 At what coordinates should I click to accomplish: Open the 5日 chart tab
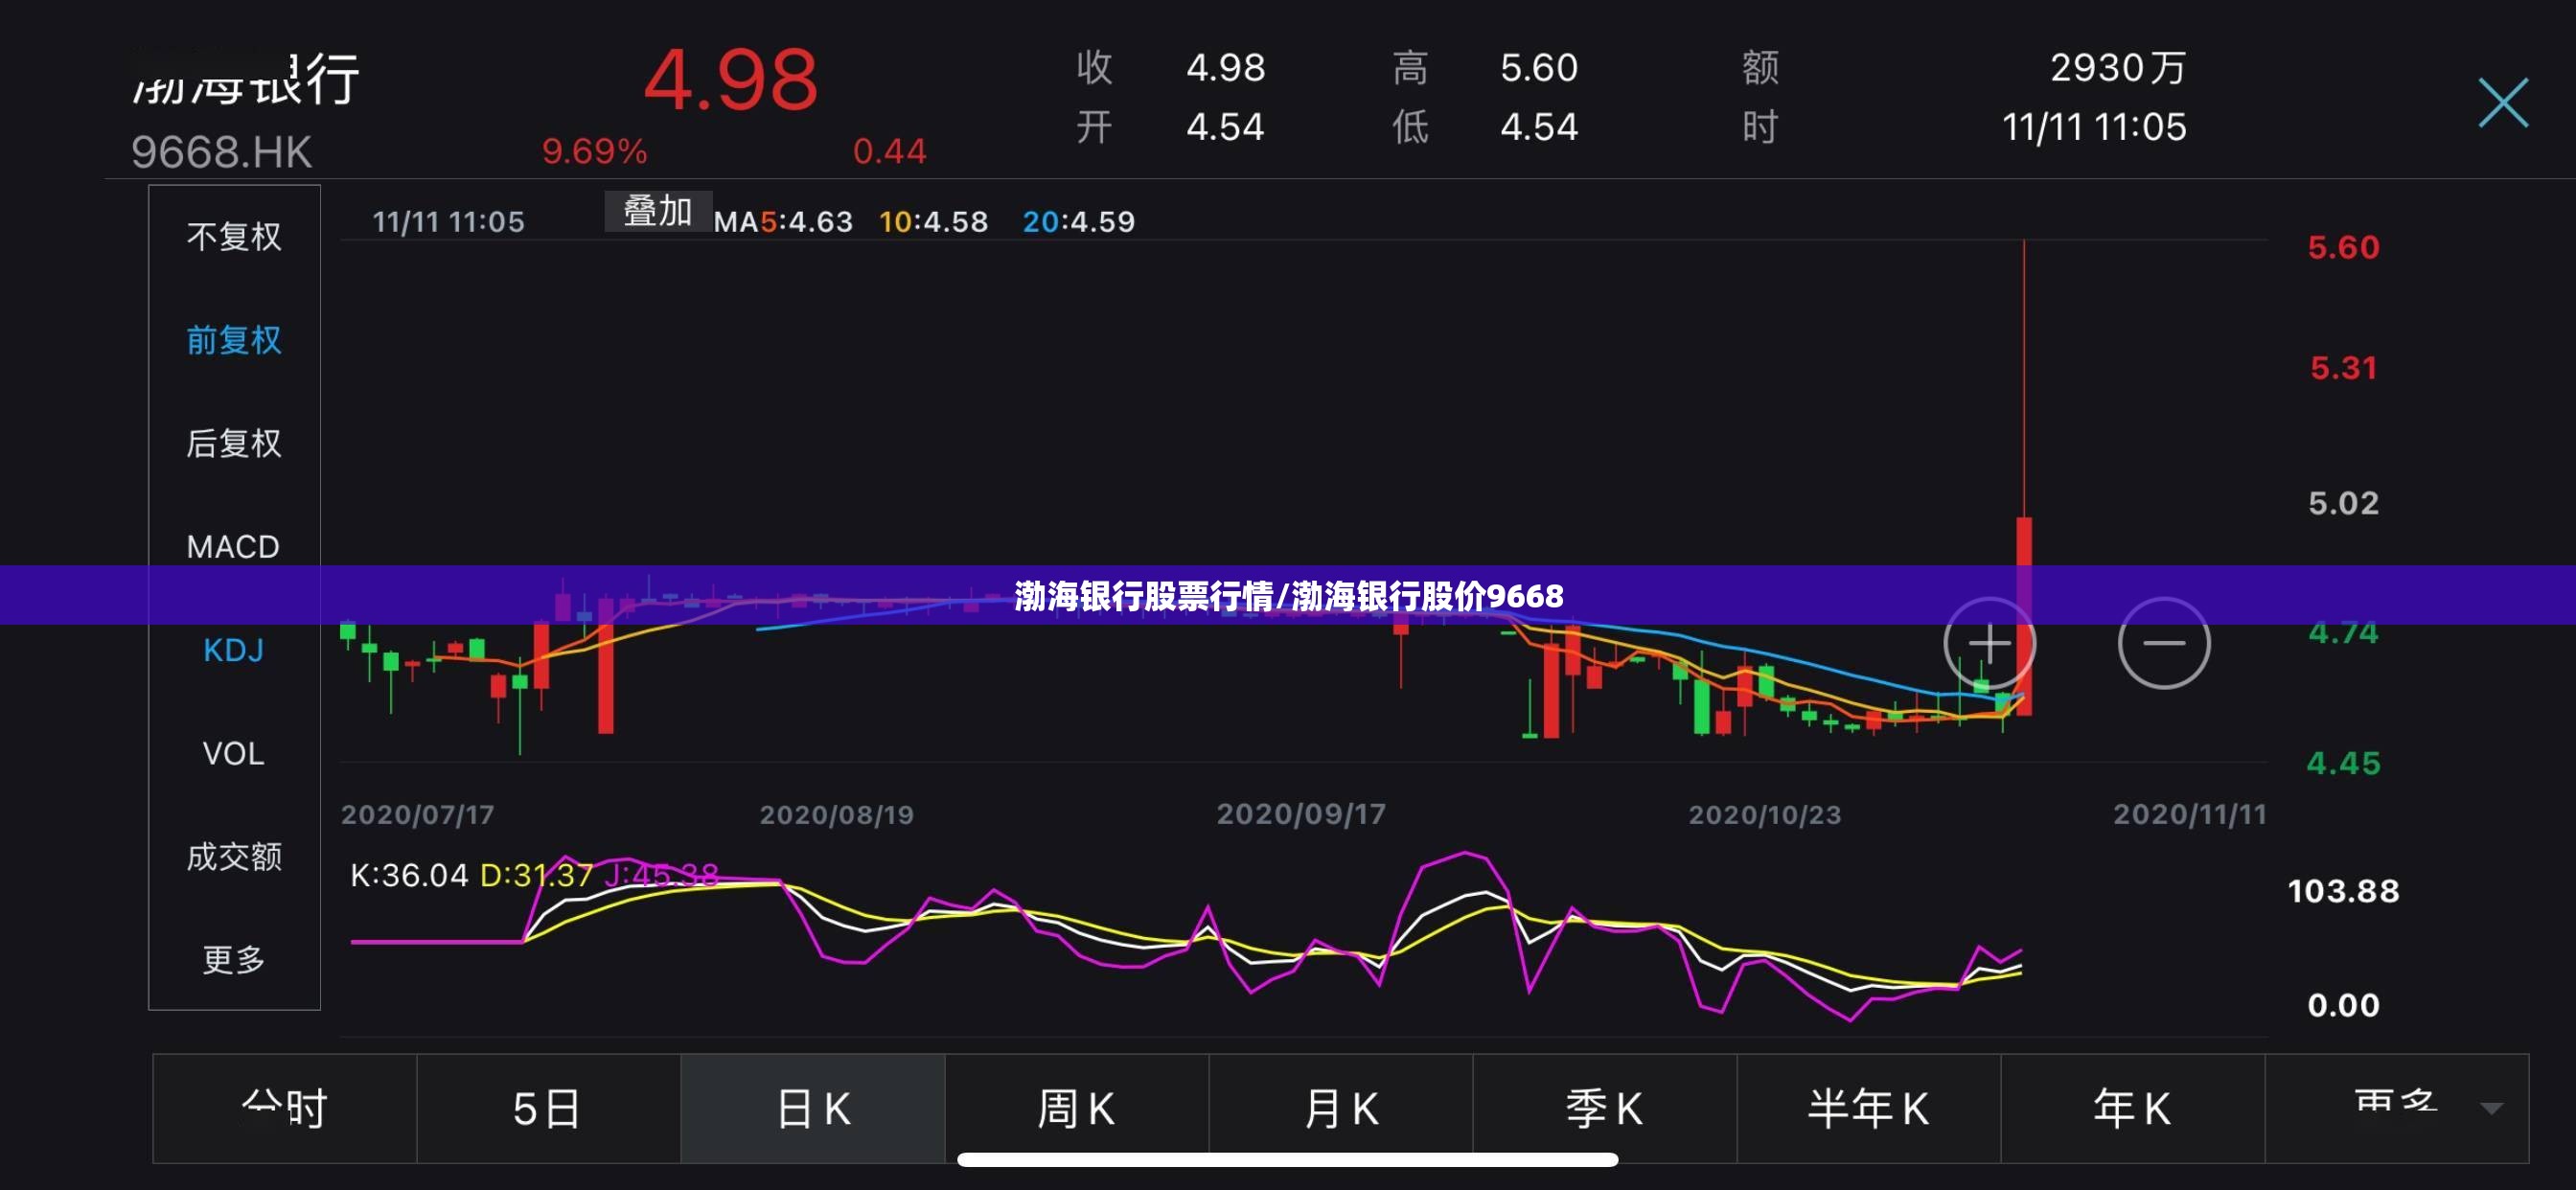[548, 1108]
